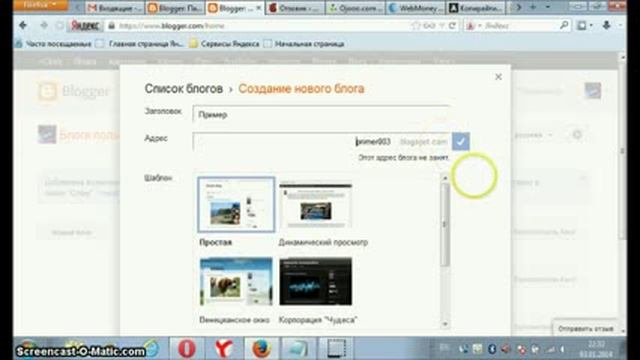640x360 pixels.
Task: Click the browser URL address bar
Action: (x=261, y=26)
